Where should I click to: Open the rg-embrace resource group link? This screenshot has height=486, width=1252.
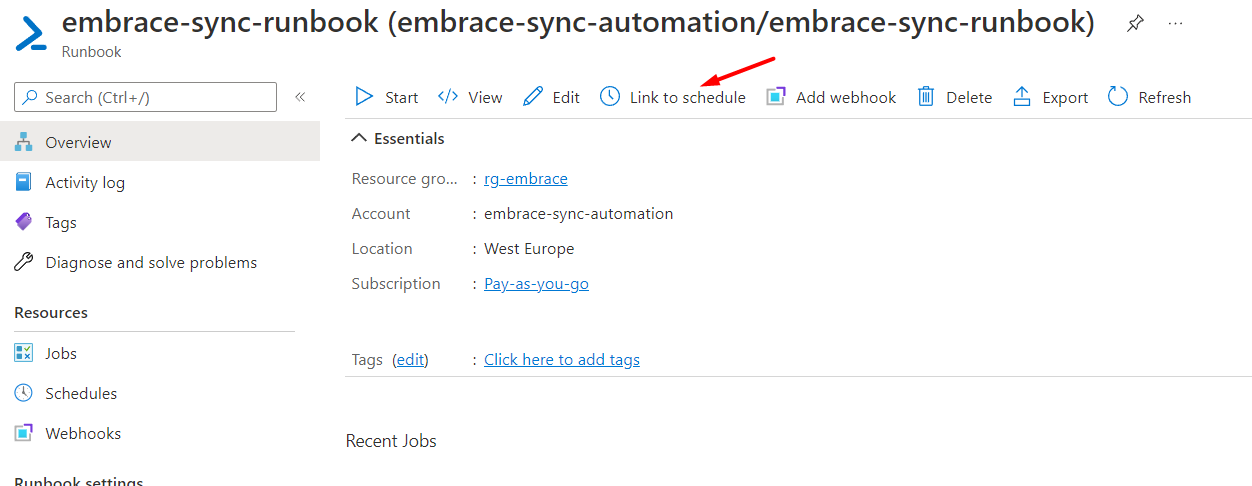[x=526, y=179]
